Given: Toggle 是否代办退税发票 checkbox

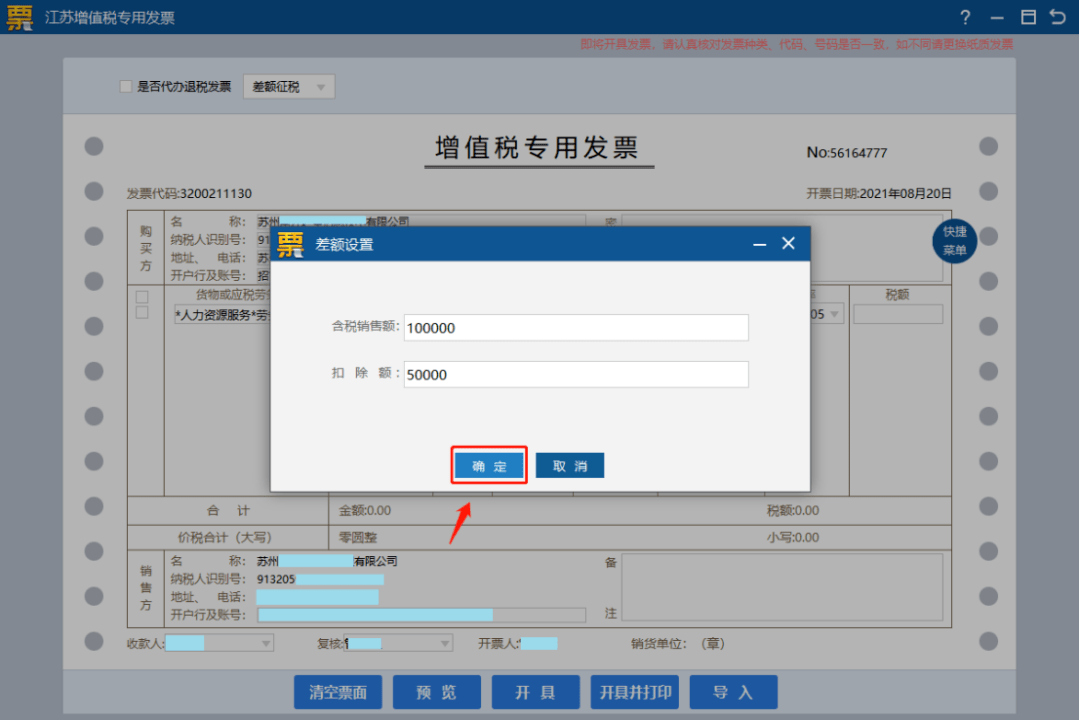Looking at the screenshot, I should pos(125,86).
